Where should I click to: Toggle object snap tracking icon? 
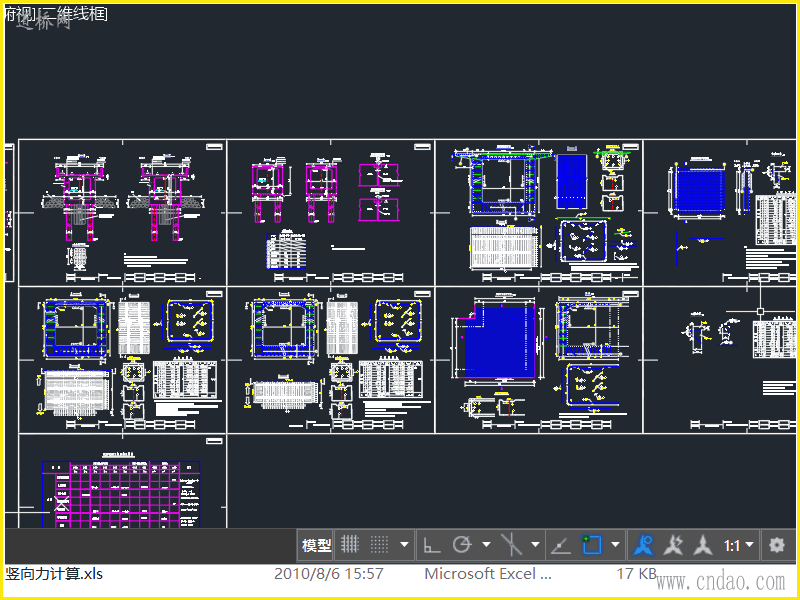point(561,546)
